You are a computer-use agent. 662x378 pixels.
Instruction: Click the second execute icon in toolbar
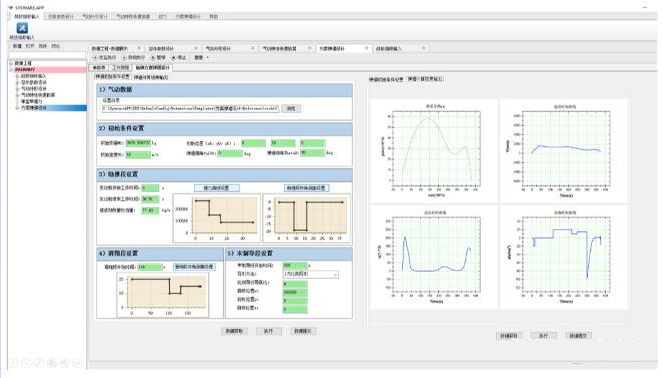pos(124,57)
